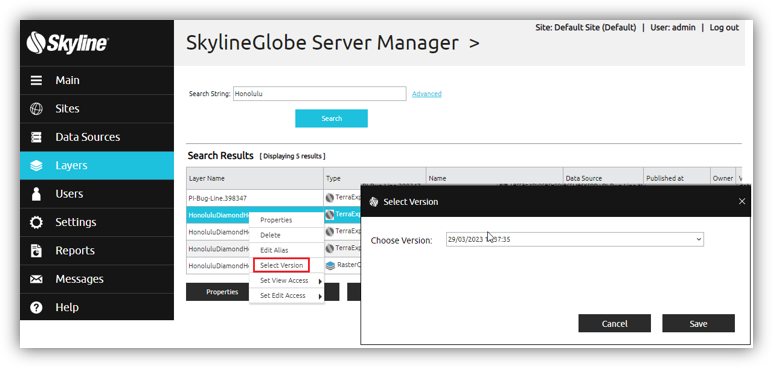Click the Search button
The width and height of the screenshot is (773, 368).
pyautogui.click(x=331, y=118)
